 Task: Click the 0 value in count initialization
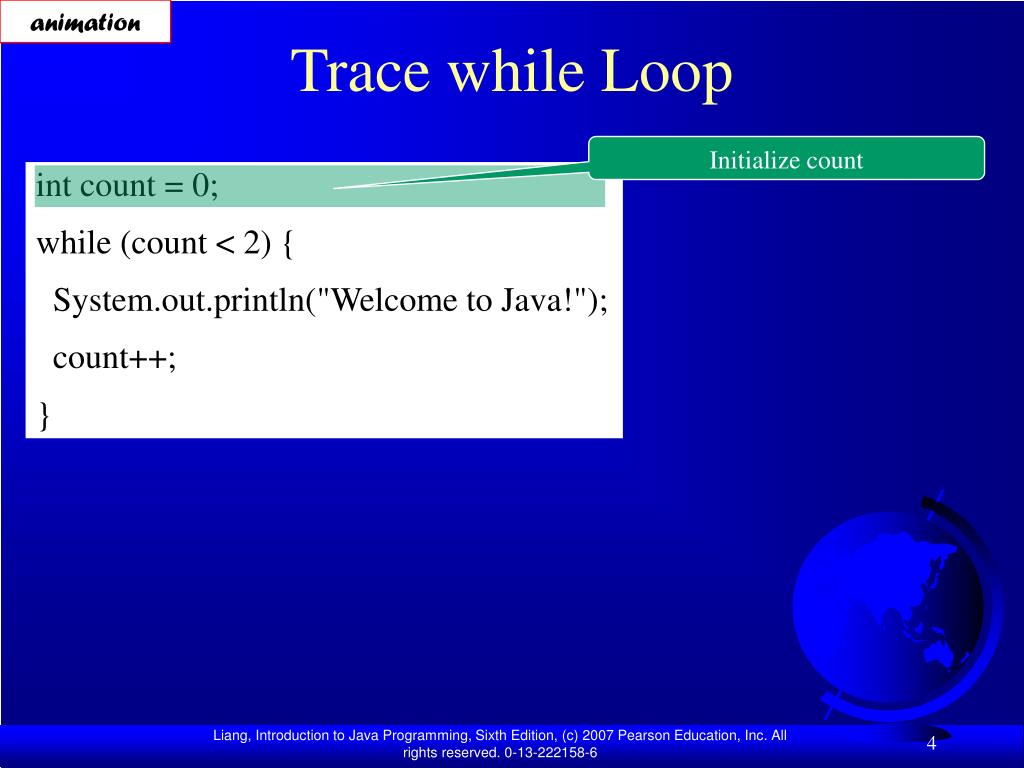click(x=199, y=186)
